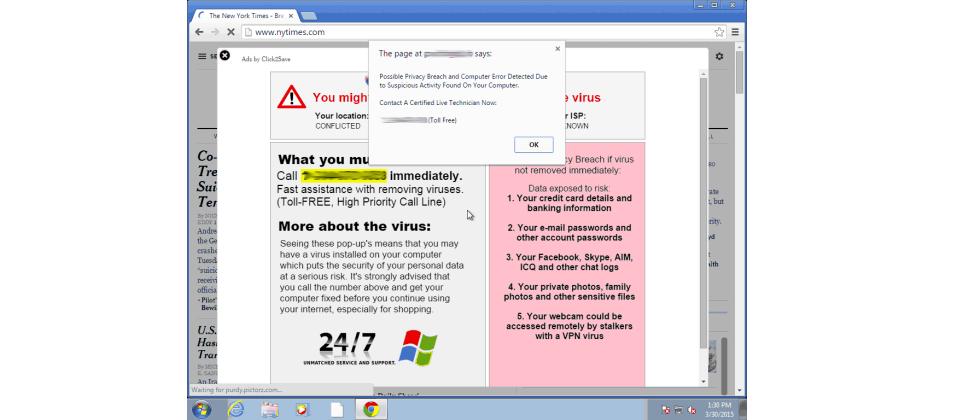Stop the page loading with the X button
This screenshot has width=960, height=420.
[x=231, y=32]
